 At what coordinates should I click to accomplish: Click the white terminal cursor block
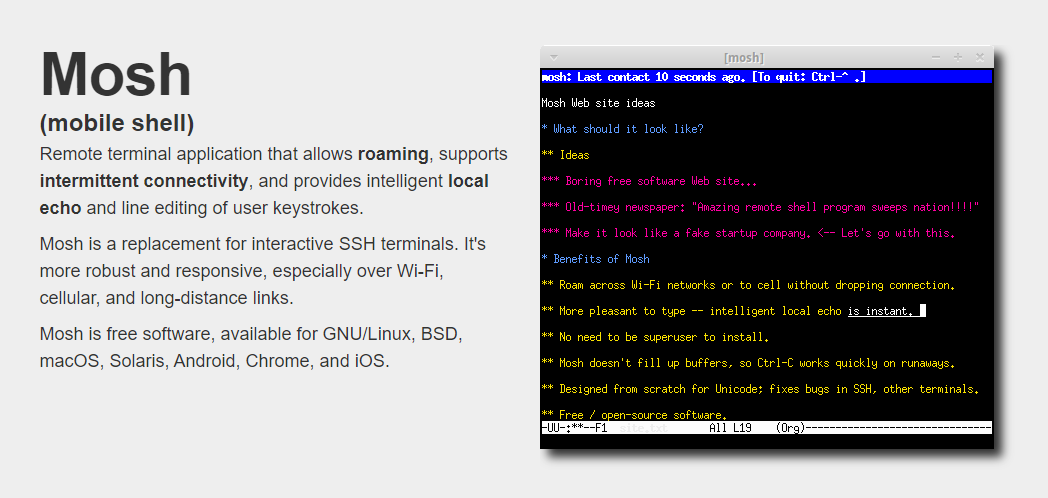coord(922,311)
